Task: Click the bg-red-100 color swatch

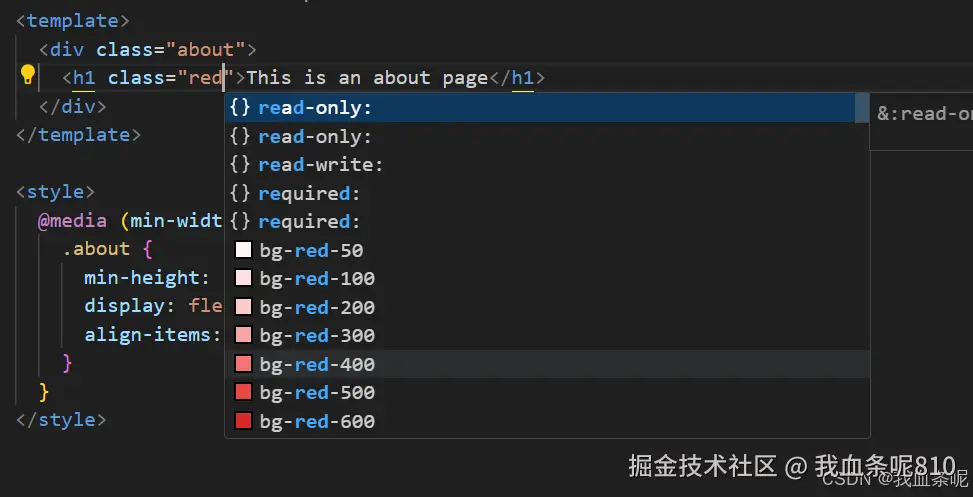Action: point(243,278)
